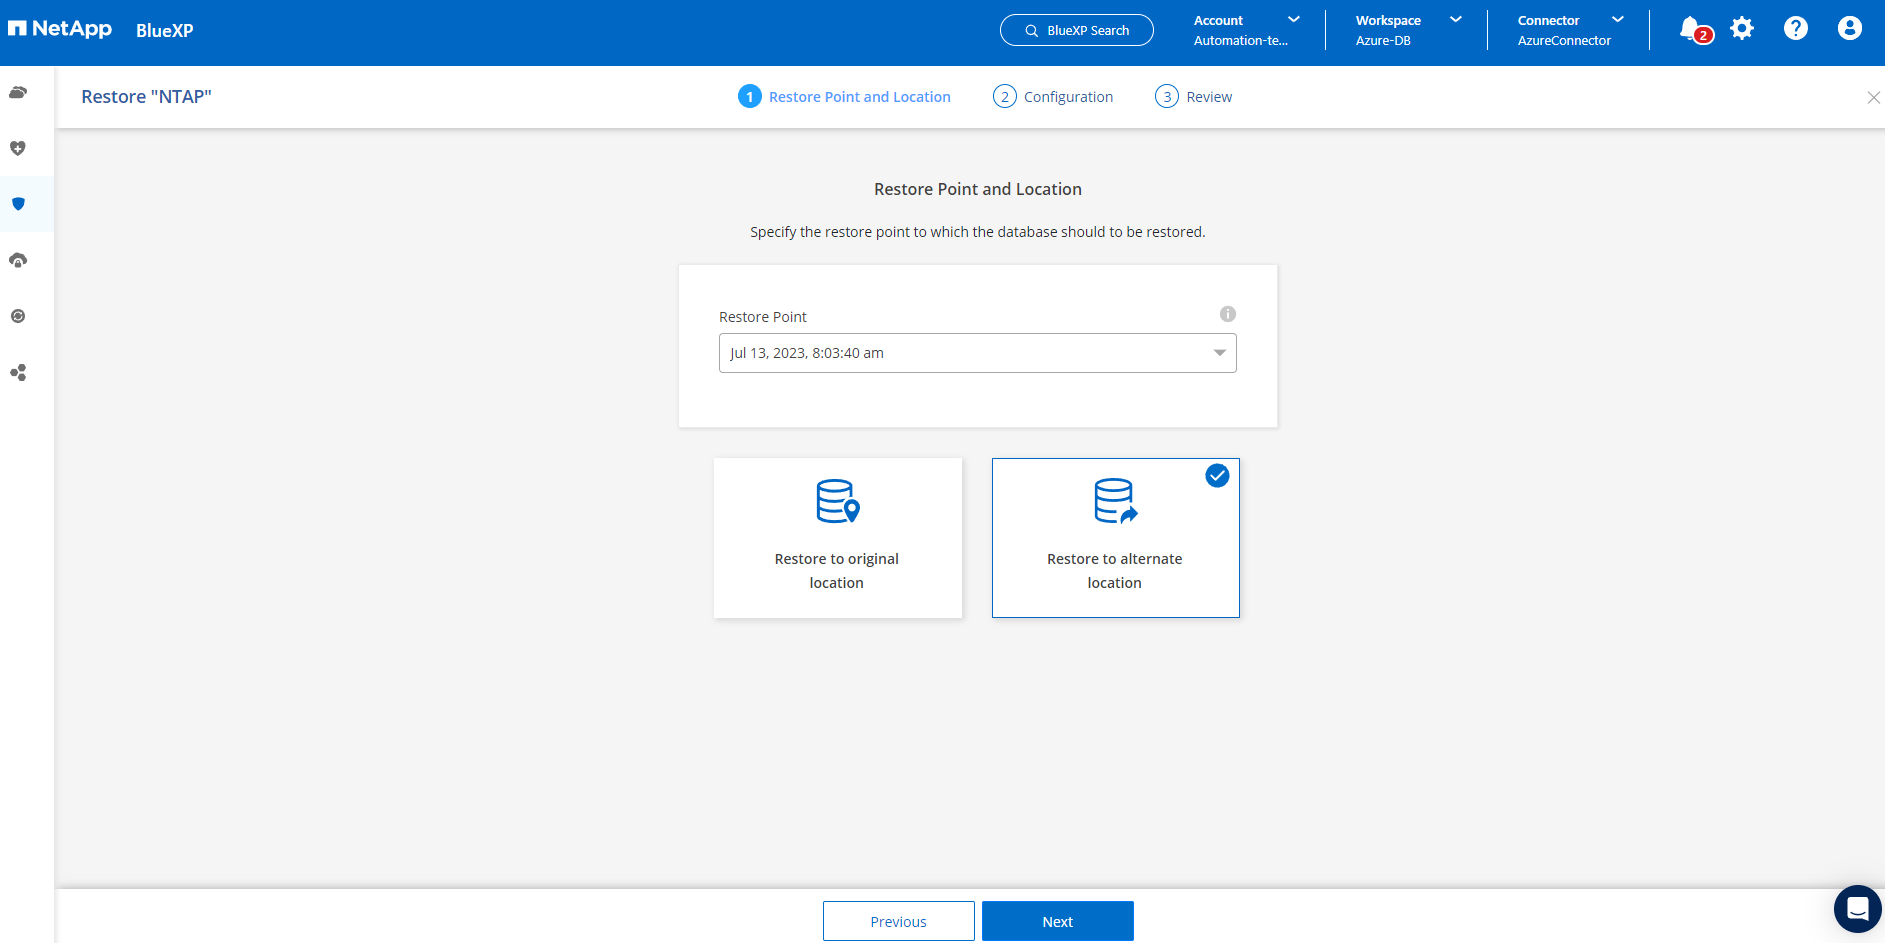The height and width of the screenshot is (943, 1885).
Task: Click the Previous button
Action: (898, 921)
